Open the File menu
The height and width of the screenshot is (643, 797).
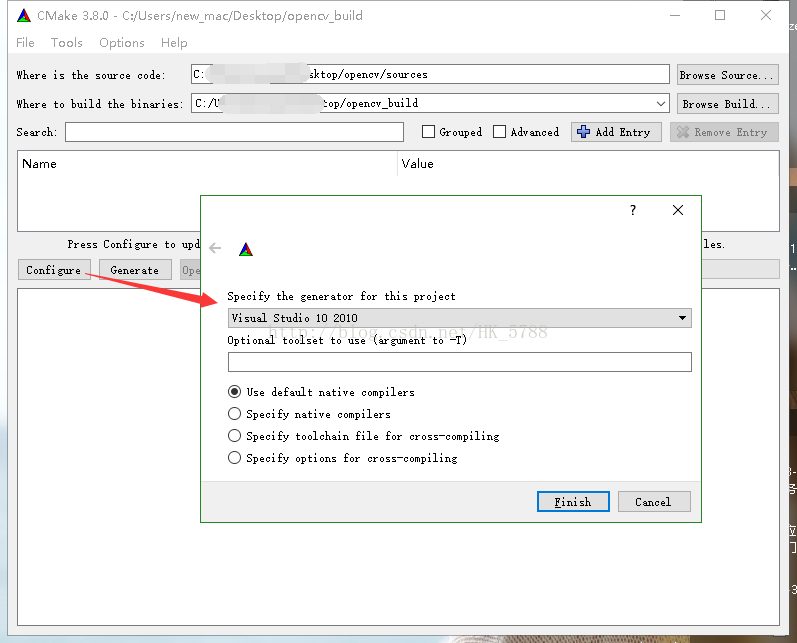point(25,43)
